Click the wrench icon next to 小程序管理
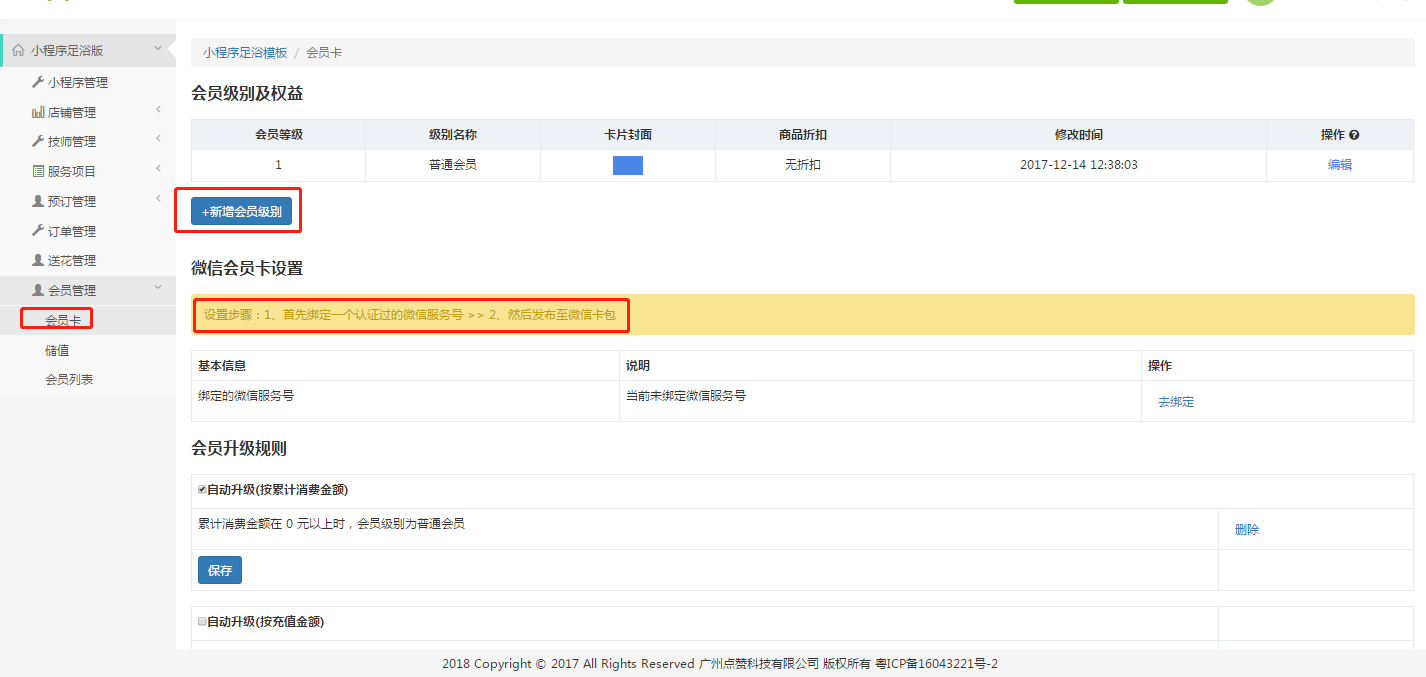The image size is (1426, 677). click(38, 82)
